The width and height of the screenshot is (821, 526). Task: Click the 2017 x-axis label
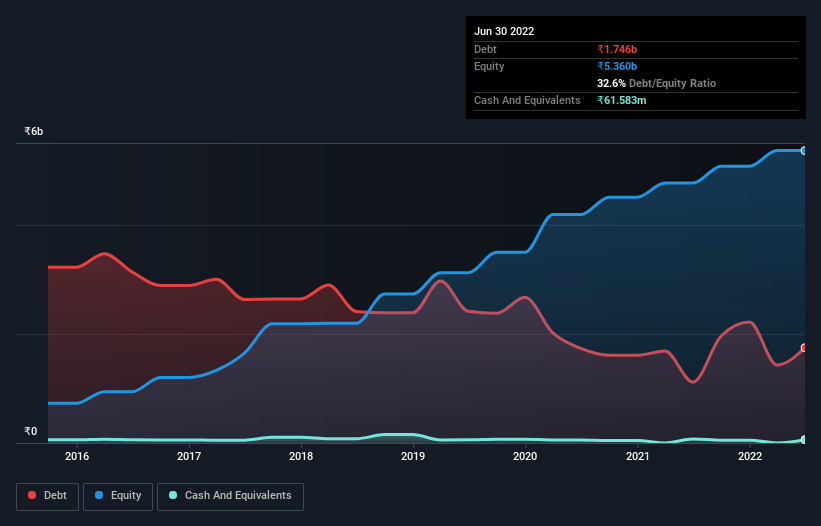click(x=189, y=456)
